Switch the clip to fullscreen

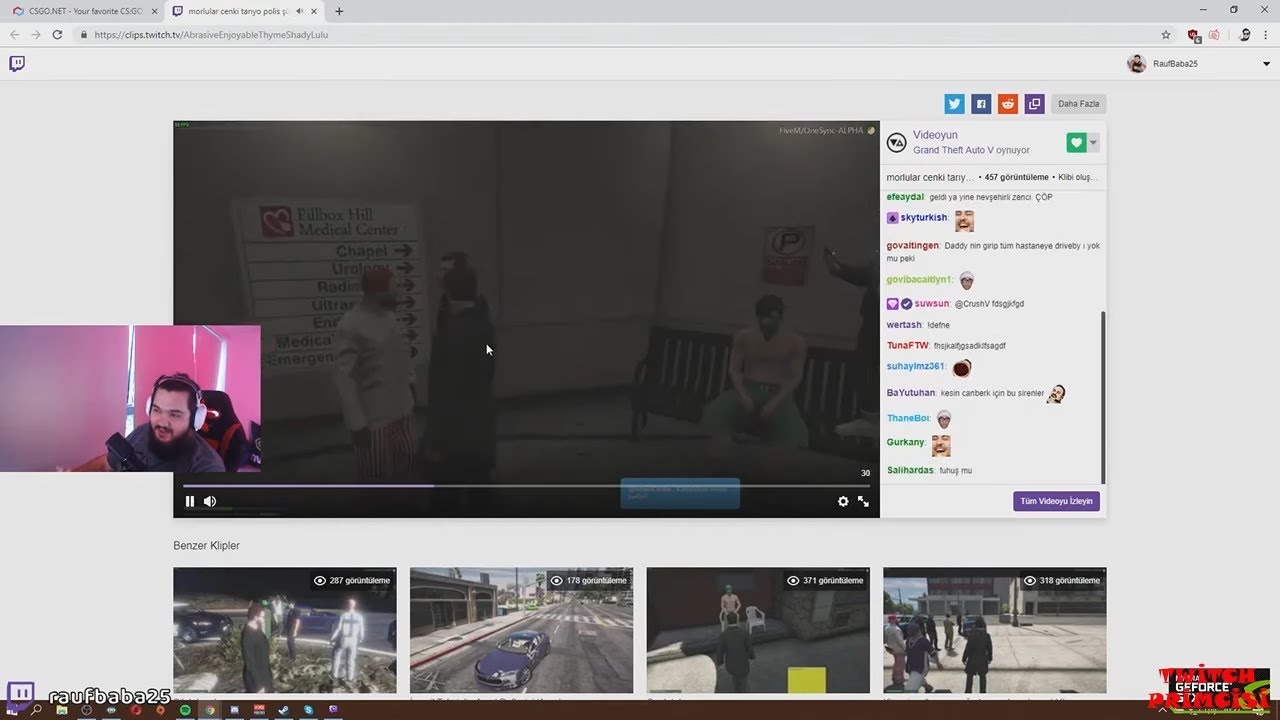click(x=863, y=501)
